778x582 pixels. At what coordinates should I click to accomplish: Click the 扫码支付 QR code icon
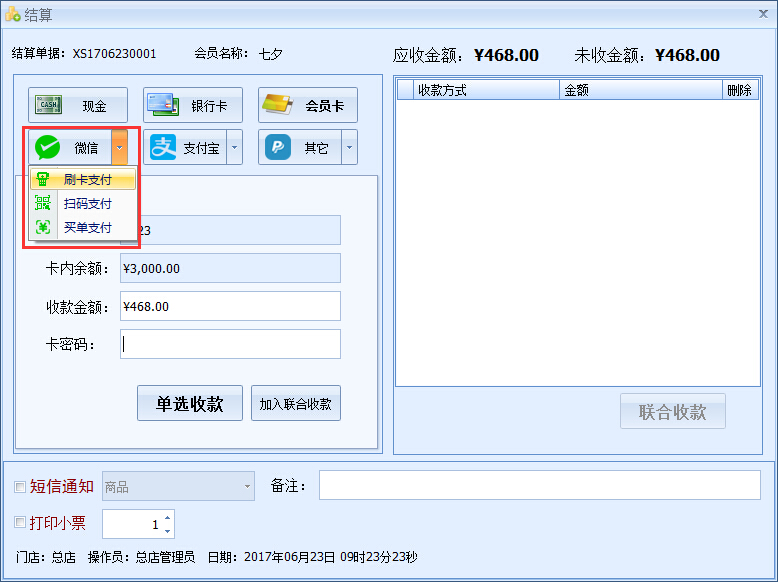click(x=43, y=203)
